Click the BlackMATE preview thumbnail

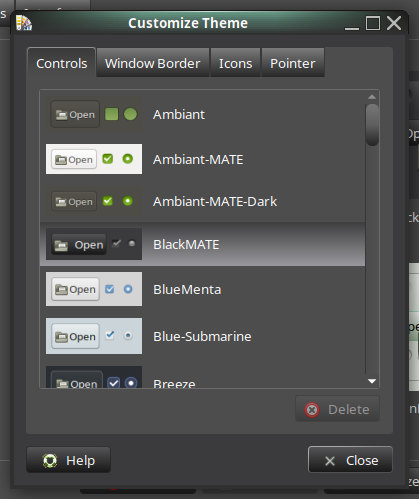[x=94, y=244]
